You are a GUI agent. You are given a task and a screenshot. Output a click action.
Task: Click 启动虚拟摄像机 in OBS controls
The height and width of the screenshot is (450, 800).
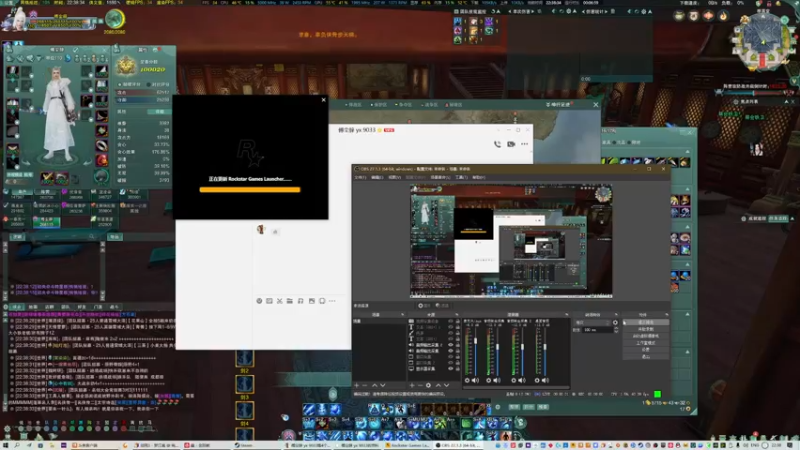(645, 336)
